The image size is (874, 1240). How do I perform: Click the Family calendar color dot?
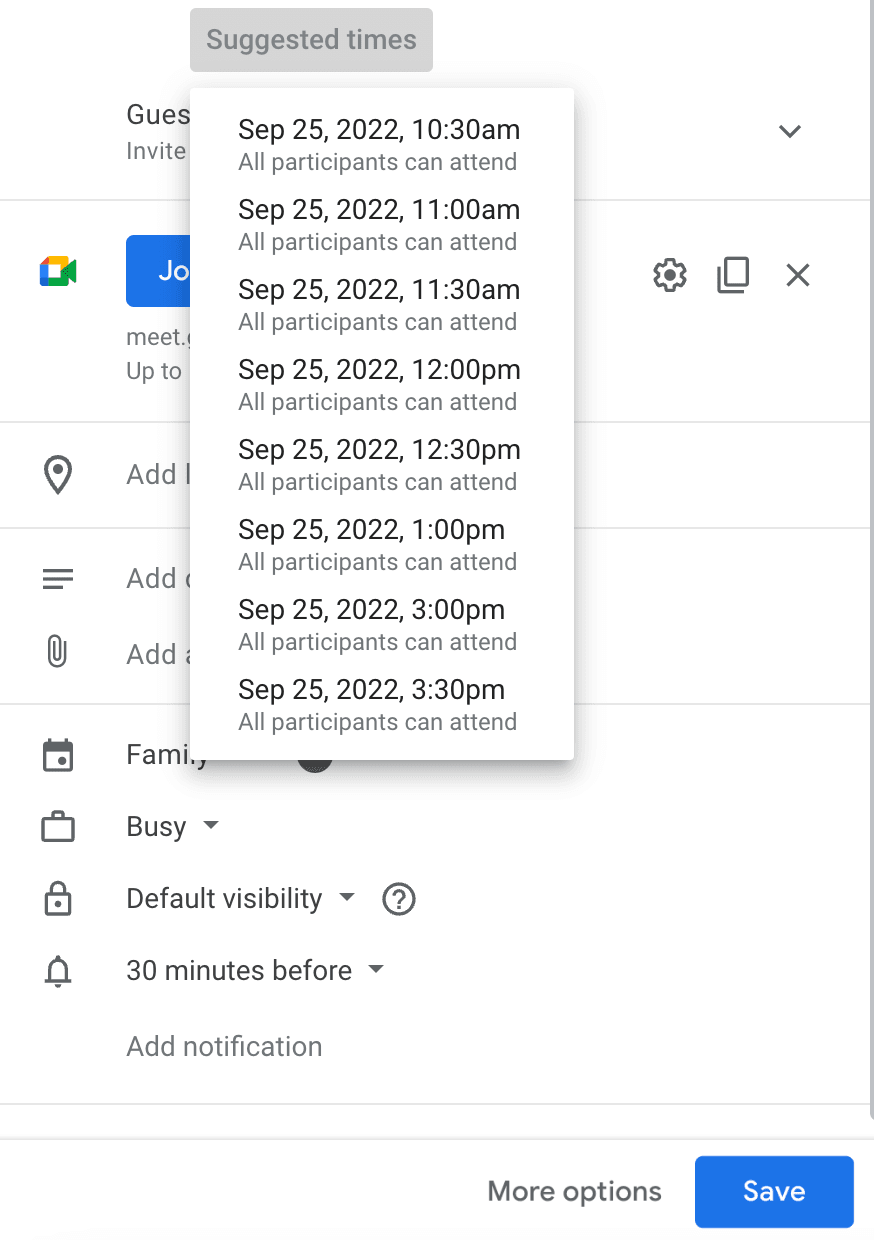coord(315,760)
